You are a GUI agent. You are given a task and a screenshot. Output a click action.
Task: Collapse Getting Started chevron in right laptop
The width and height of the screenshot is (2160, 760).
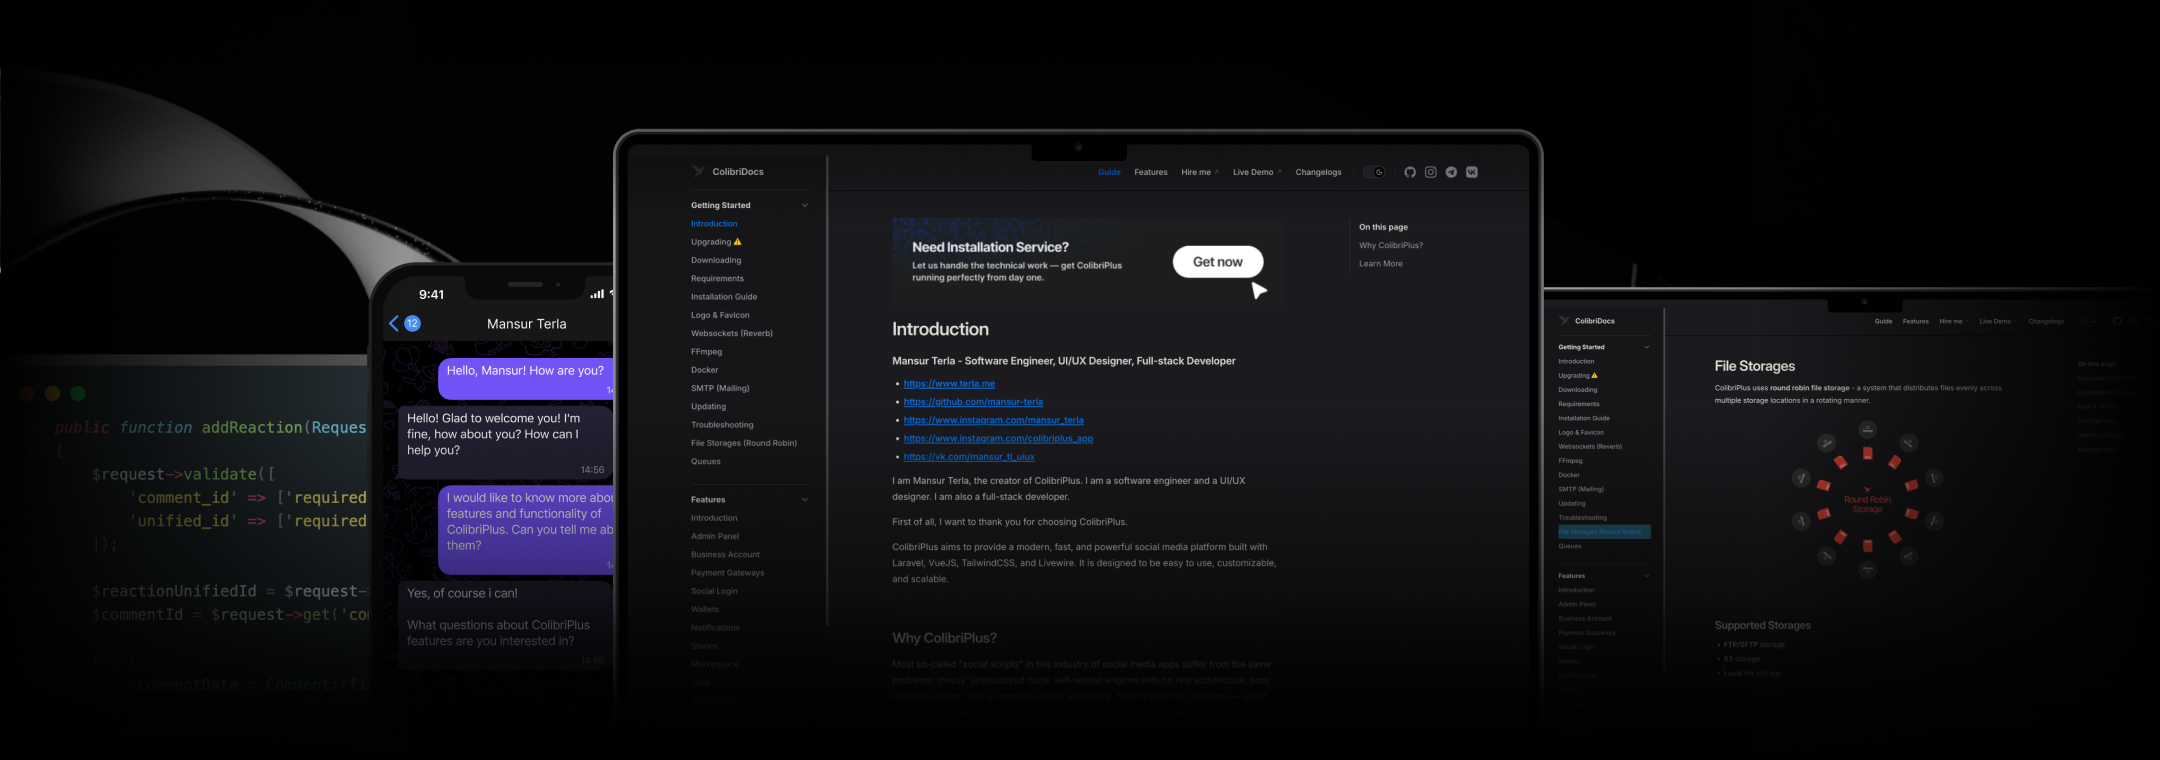click(x=1647, y=347)
